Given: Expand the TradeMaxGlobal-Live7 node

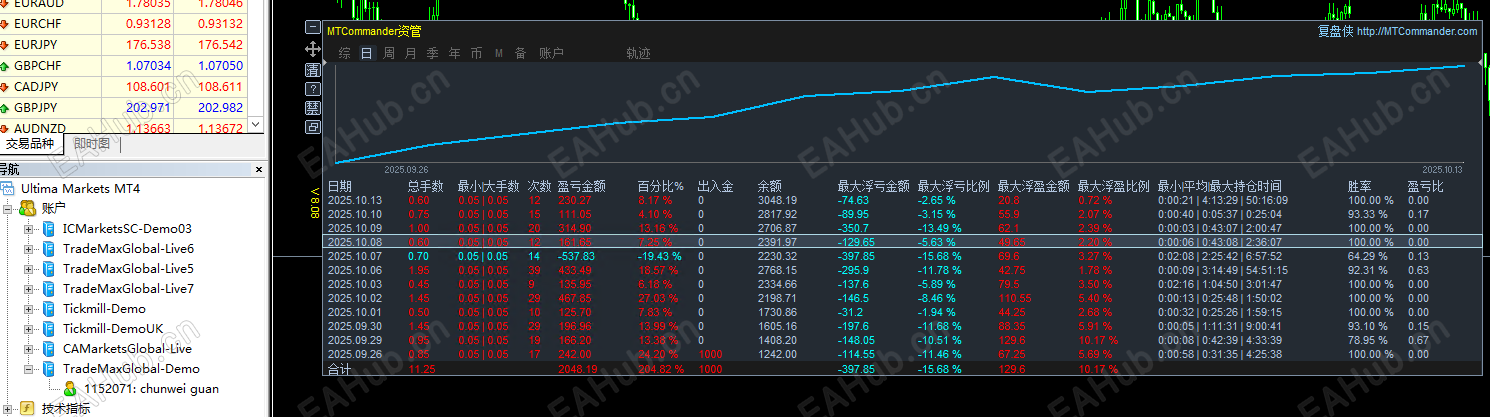Looking at the screenshot, I should (x=28, y=289).
